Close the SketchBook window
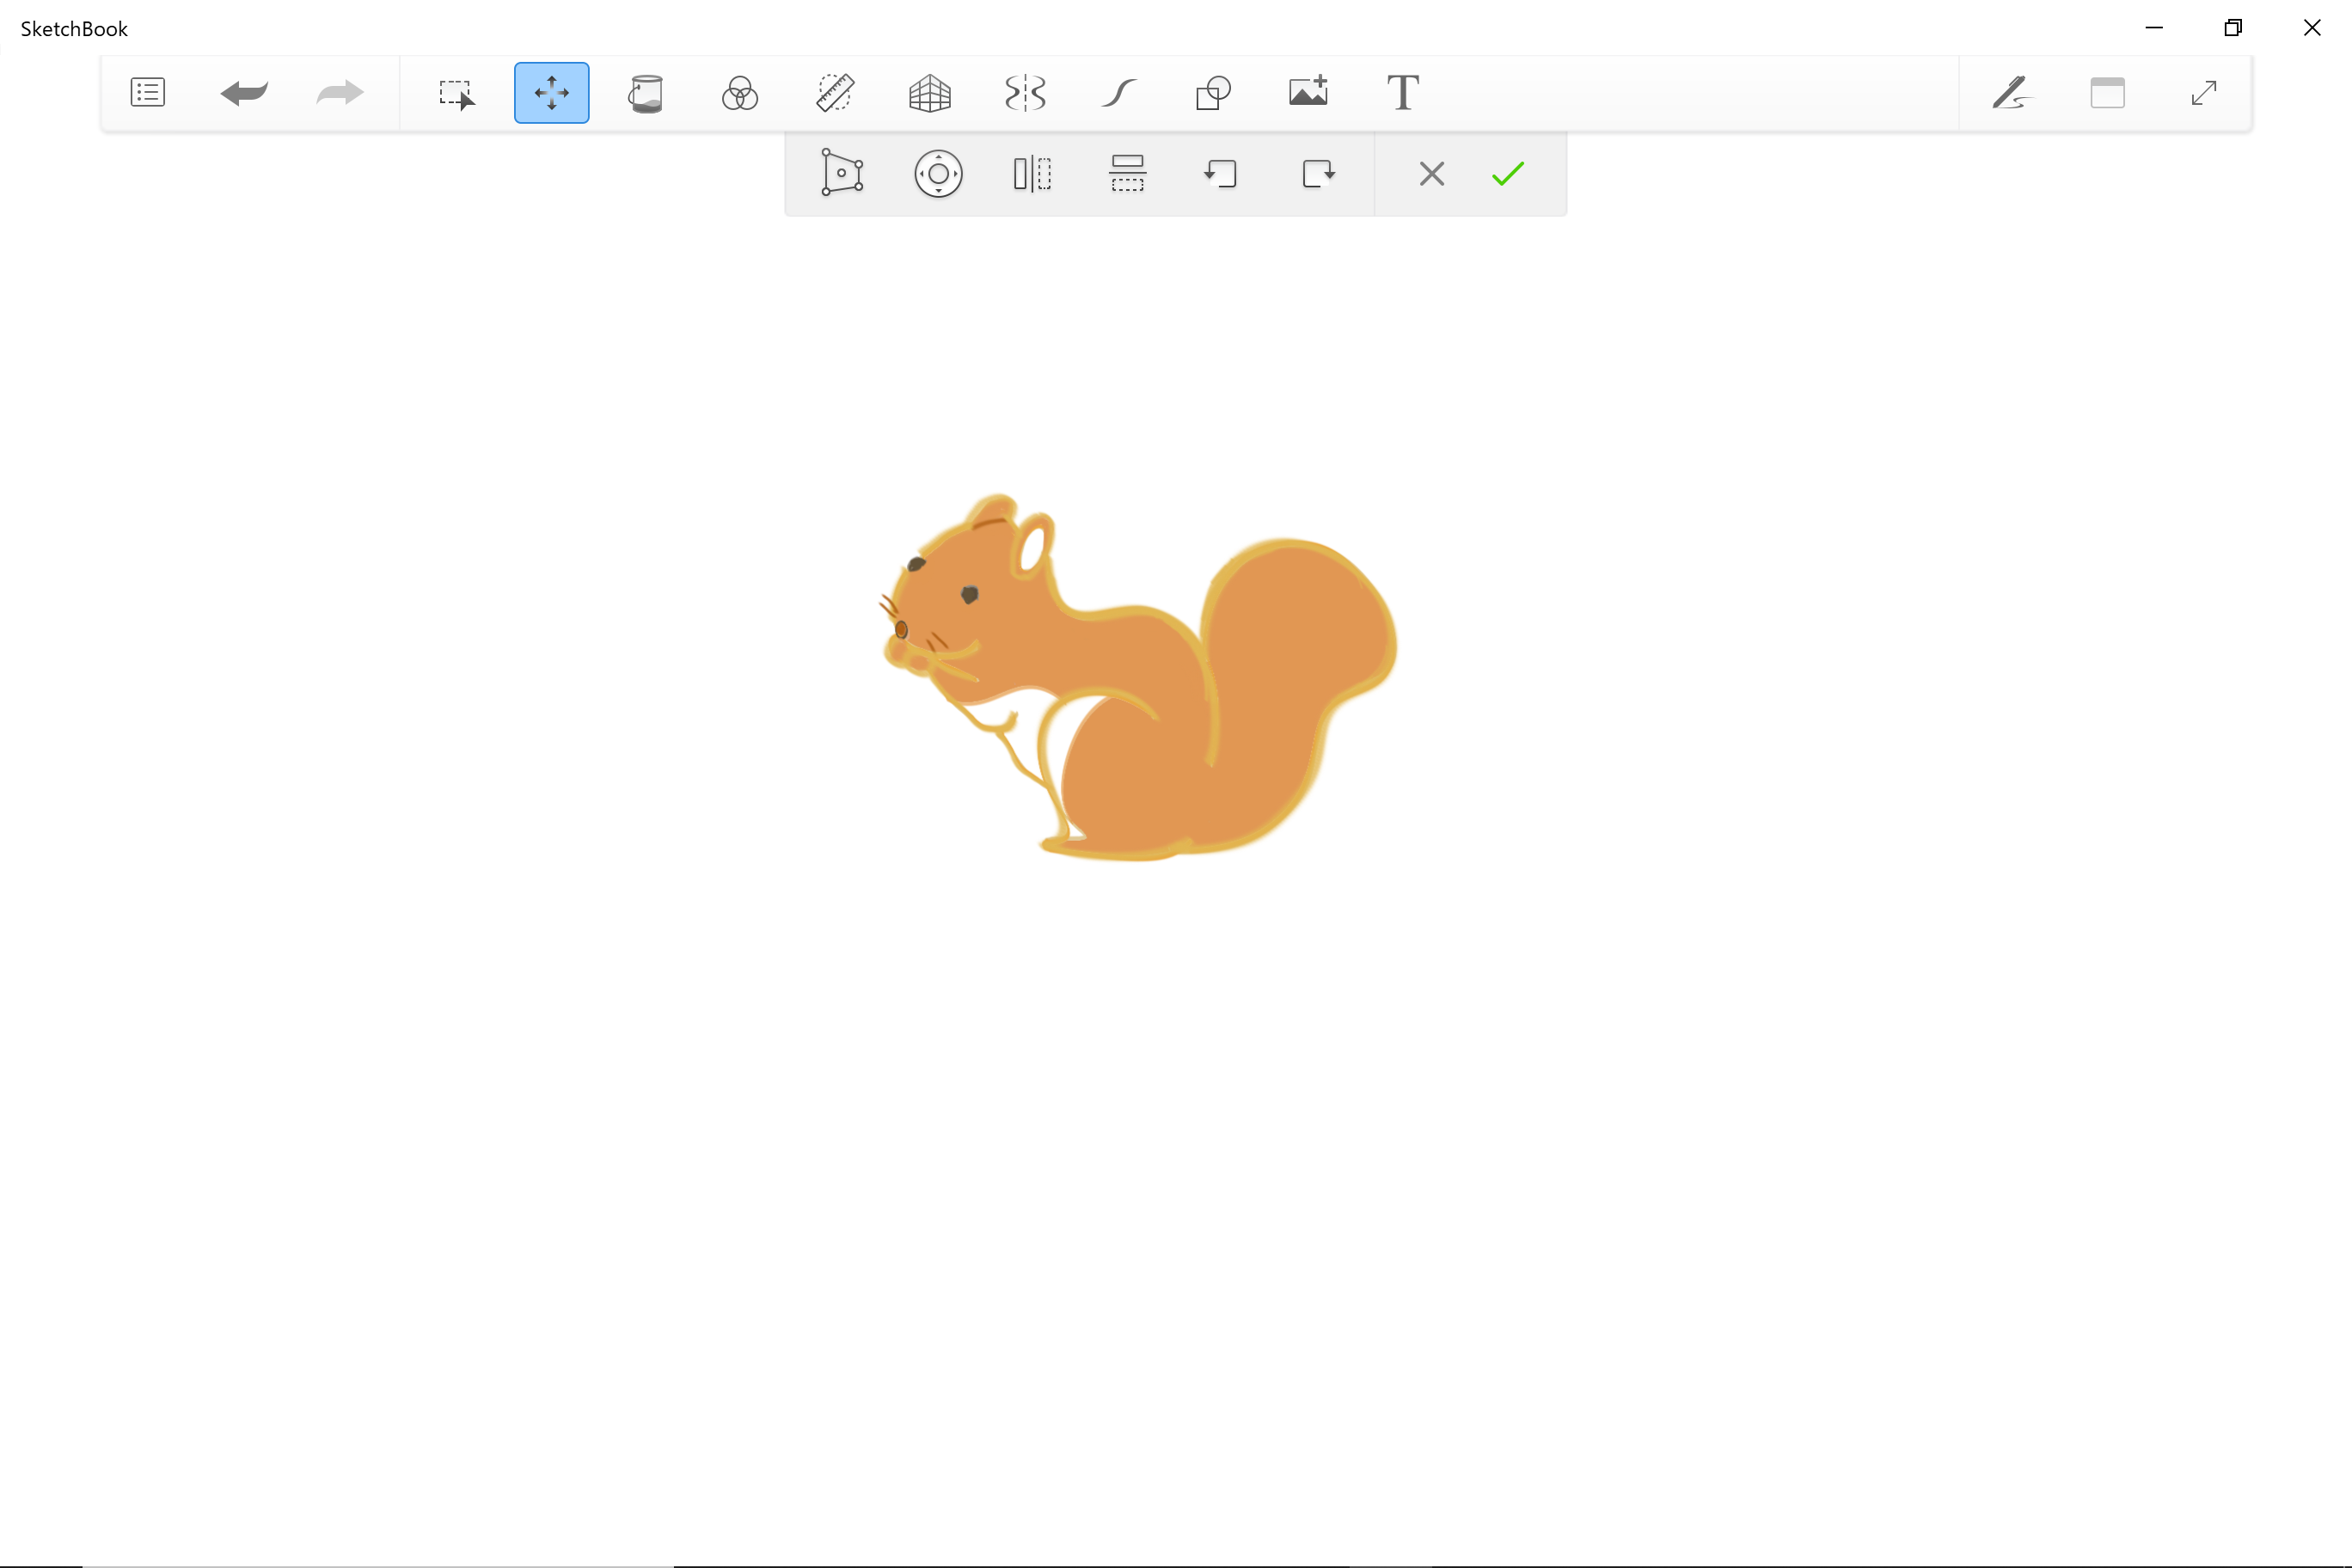 coord(2312,28)
